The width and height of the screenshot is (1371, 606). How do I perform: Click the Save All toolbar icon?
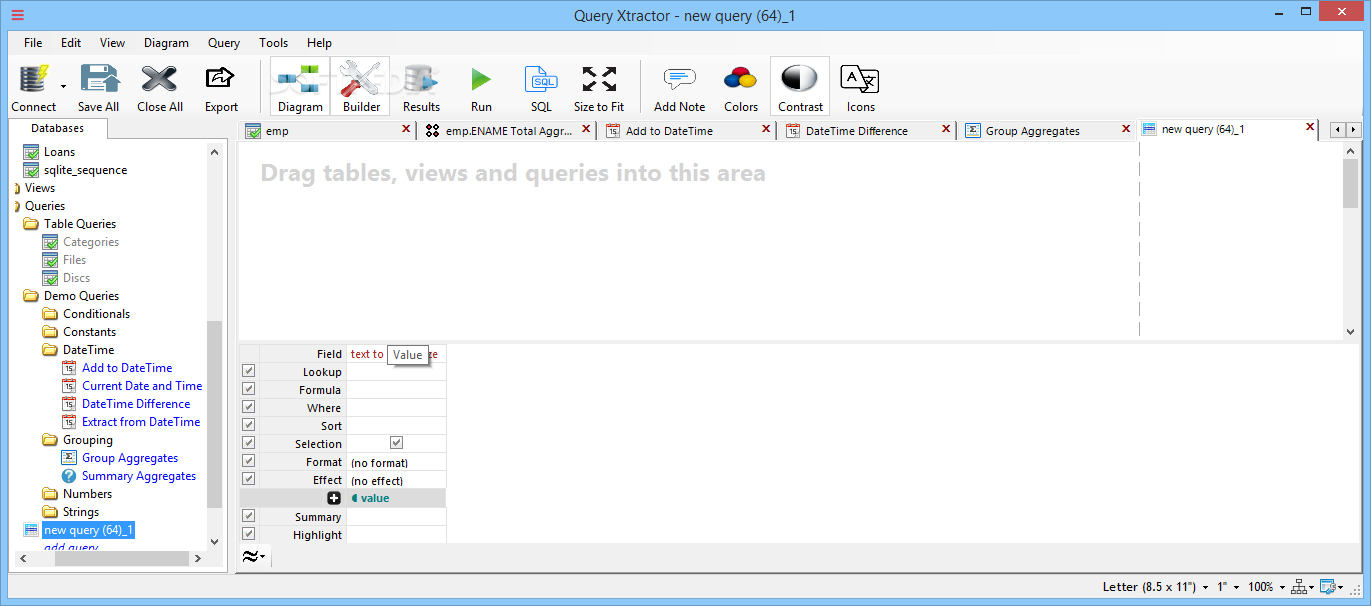pos(98,88)
